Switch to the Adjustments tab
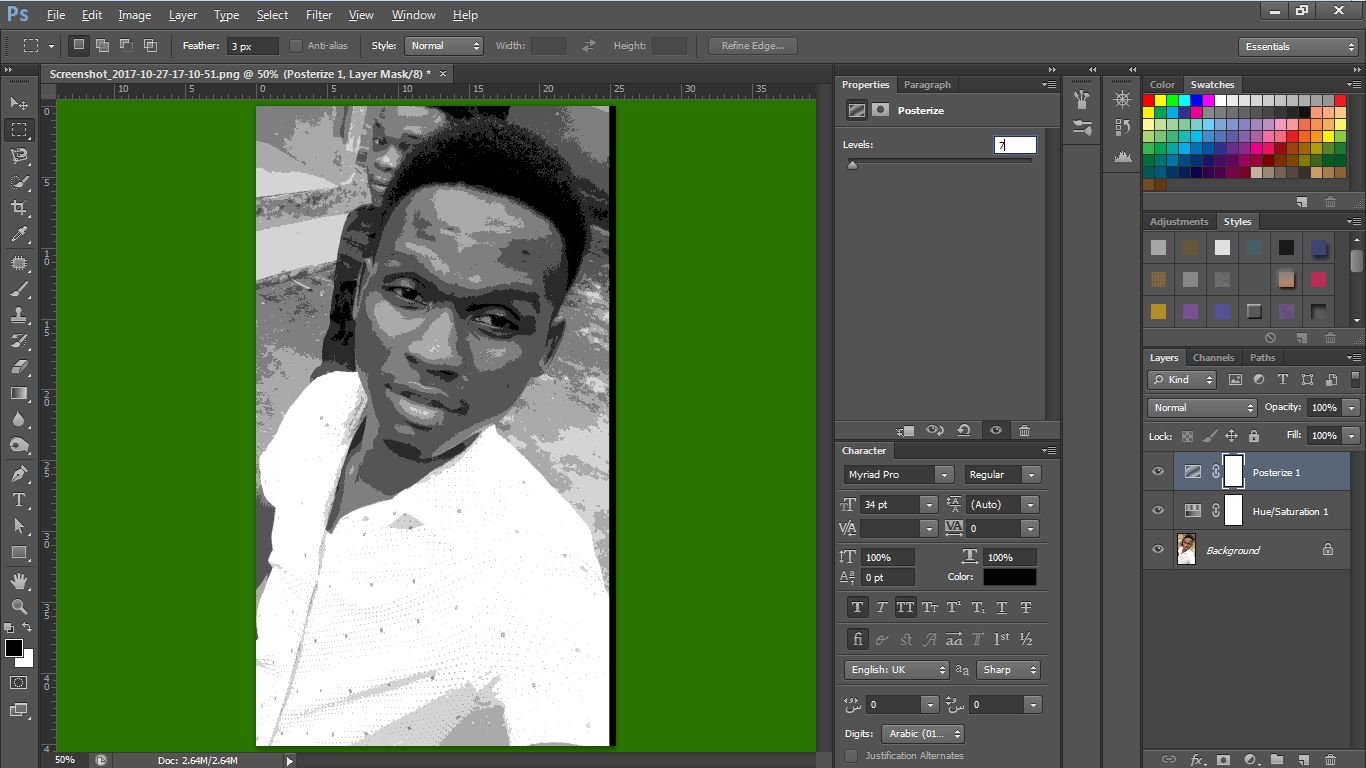The height and width of the screenshot is (768, 1366). tap(1179, 222)
